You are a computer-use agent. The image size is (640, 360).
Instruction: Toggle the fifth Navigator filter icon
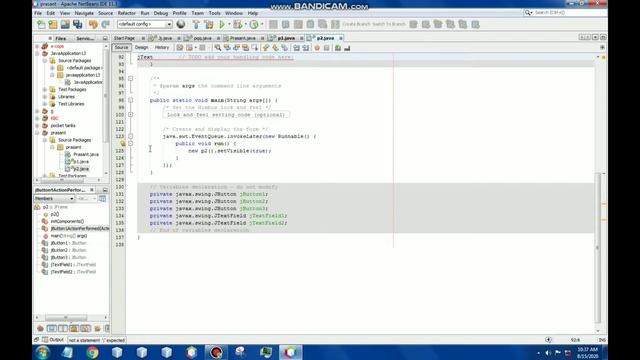click(x=85, y=328)
